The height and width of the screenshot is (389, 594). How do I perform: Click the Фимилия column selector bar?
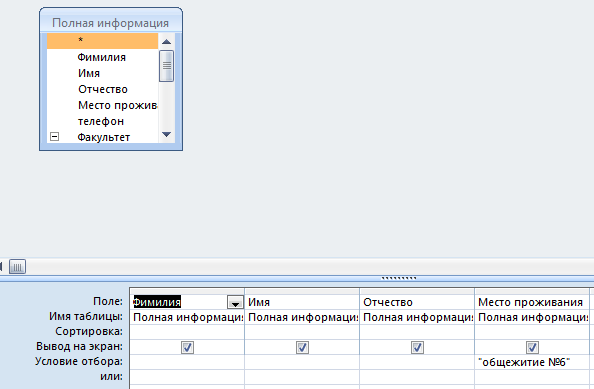188,291
